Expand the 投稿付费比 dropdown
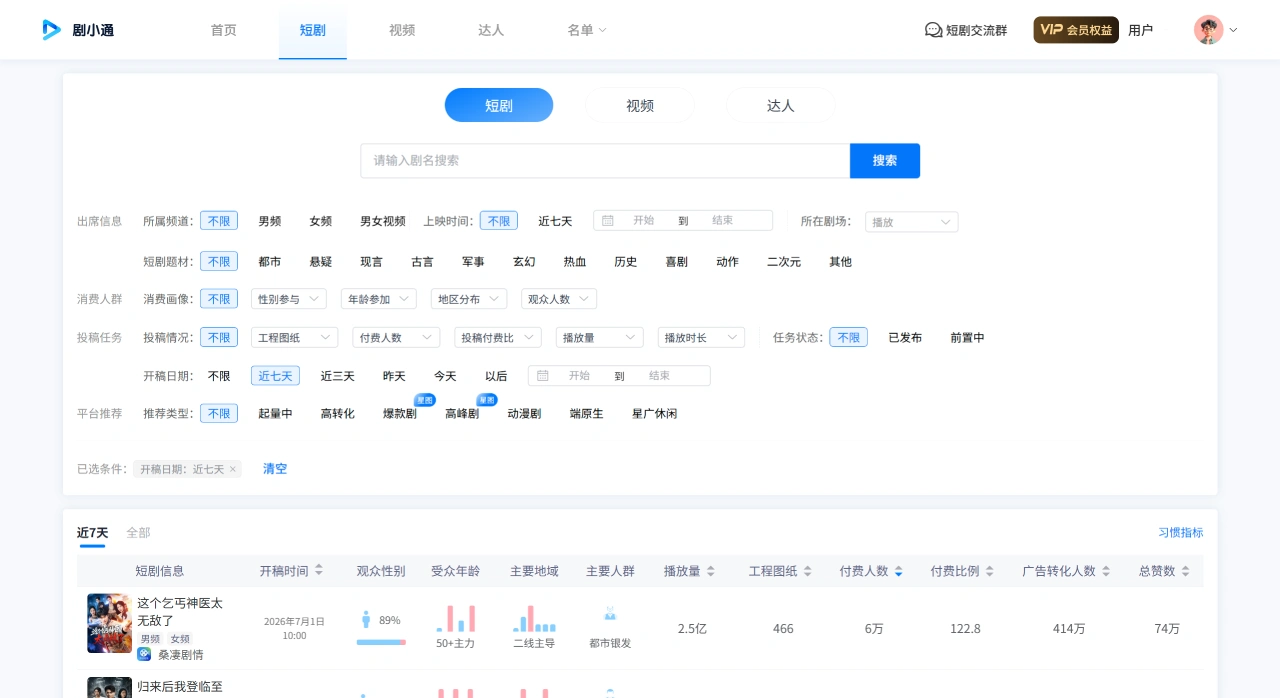The image size is (1280, 698). click(498, 338)
